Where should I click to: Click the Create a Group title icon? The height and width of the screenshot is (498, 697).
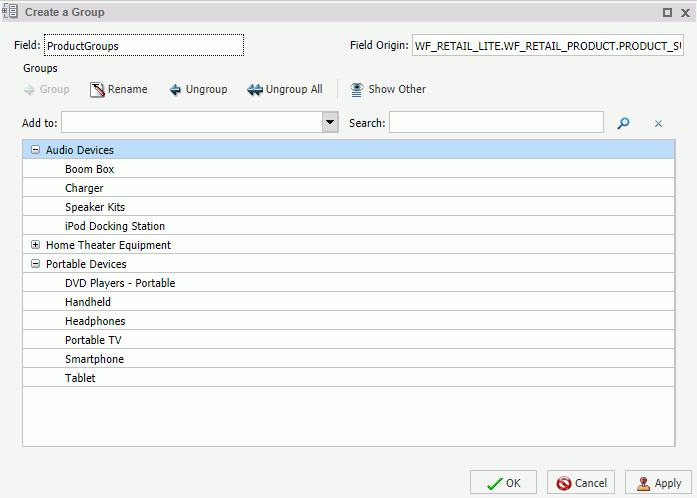[10, 11]
